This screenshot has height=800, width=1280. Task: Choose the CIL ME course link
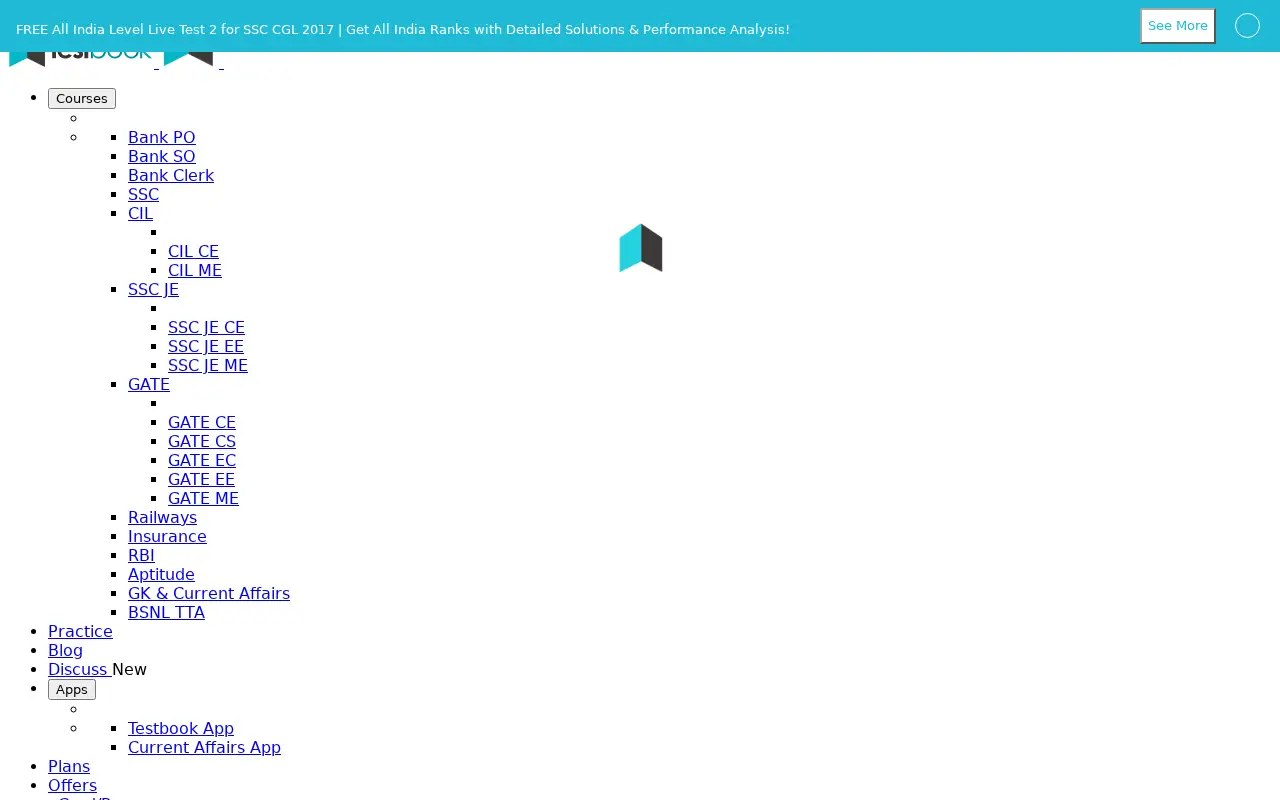click(195, 270)
